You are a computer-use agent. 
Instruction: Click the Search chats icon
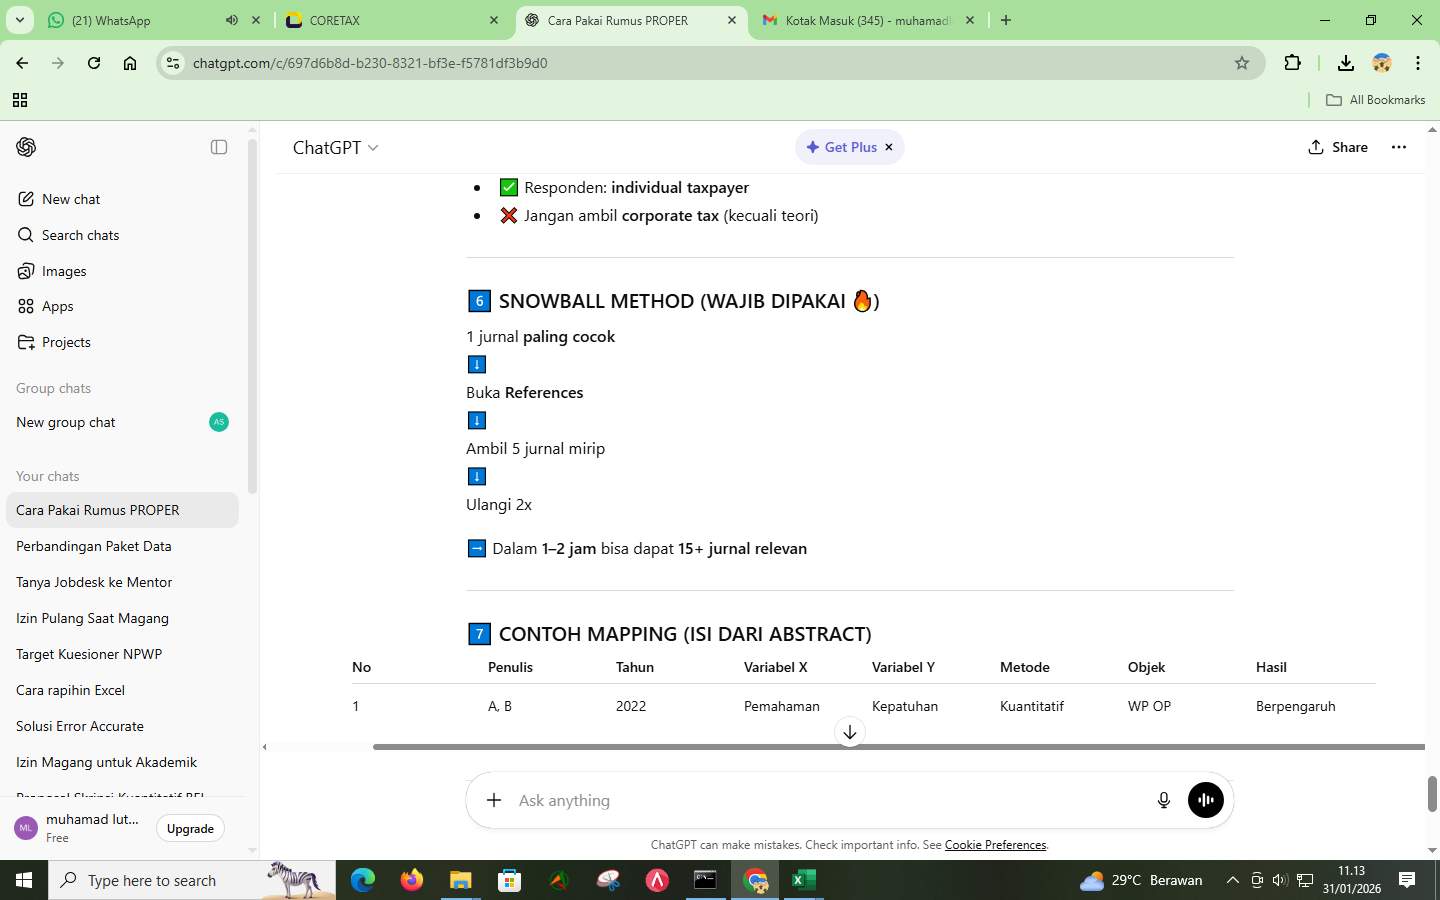pos(80,235)
